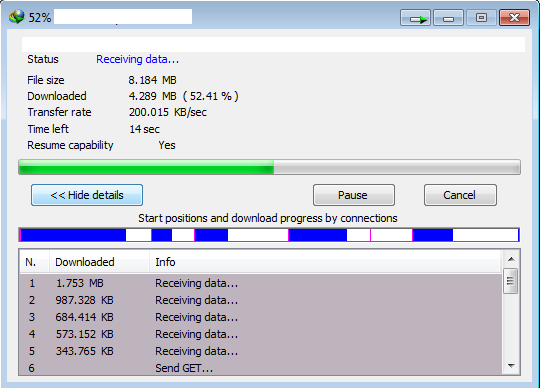Select connection row with 987.328 KB

260,300
